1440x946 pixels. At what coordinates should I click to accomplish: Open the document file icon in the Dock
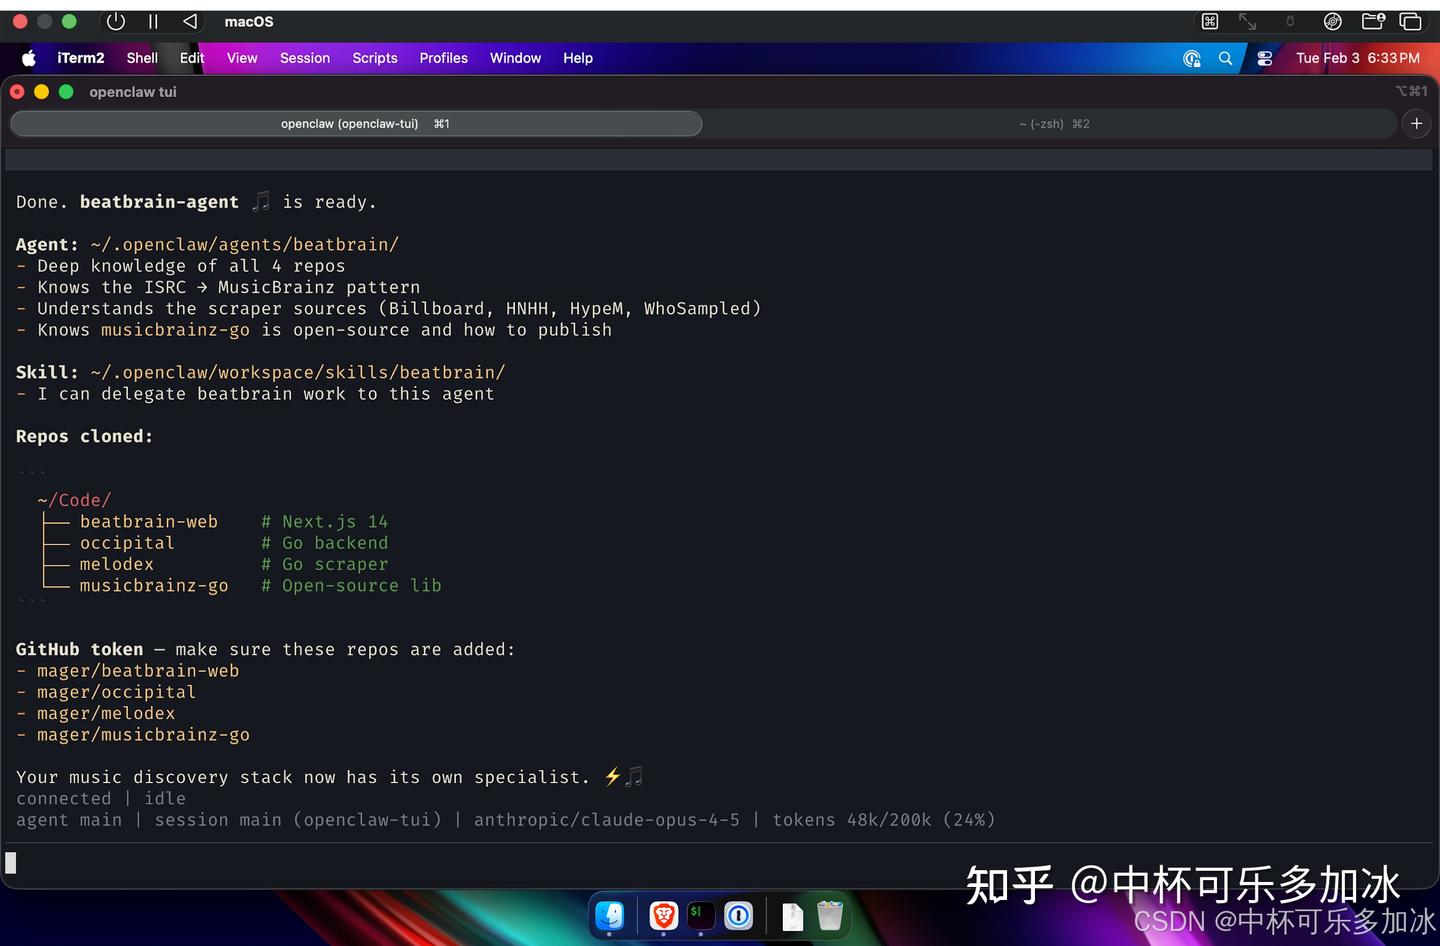click(x=792, y=916)
